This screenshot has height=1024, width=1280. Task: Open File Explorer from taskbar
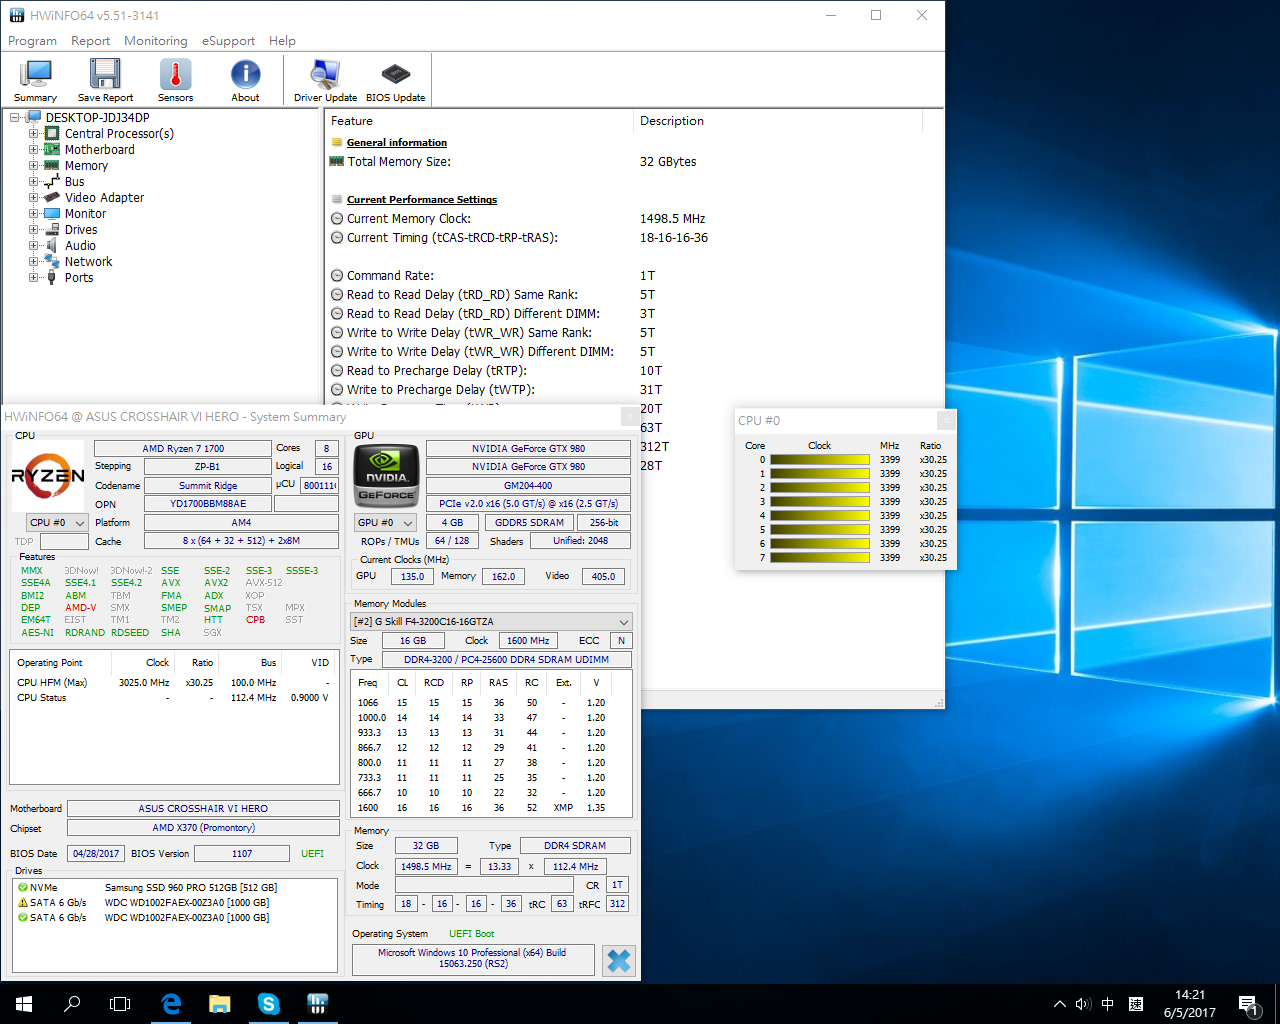[x=220, y=1004]
